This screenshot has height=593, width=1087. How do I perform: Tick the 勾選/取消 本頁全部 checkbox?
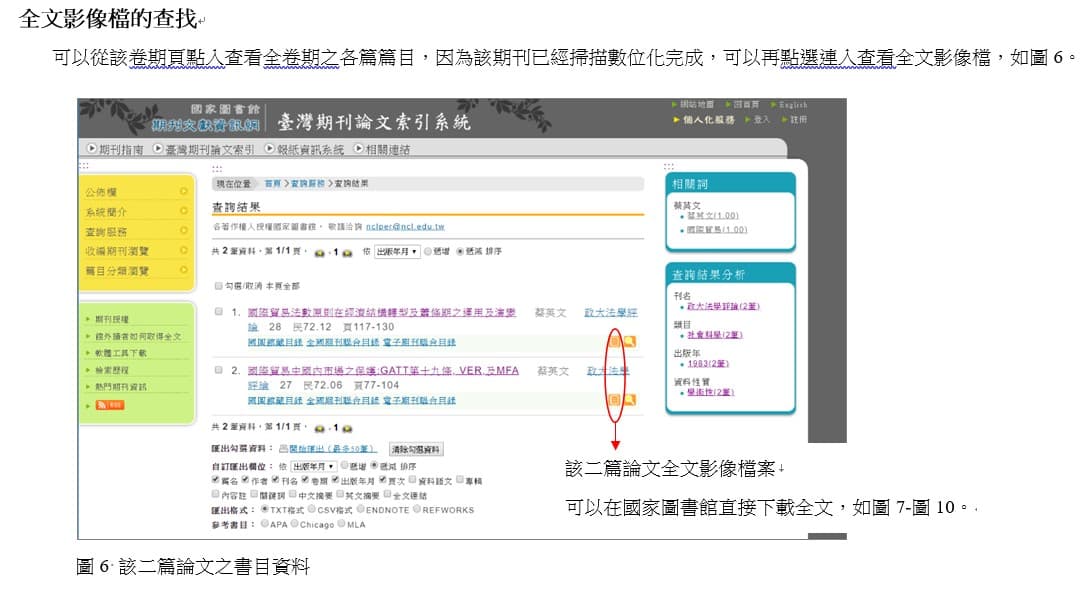[x=219, y=286]
